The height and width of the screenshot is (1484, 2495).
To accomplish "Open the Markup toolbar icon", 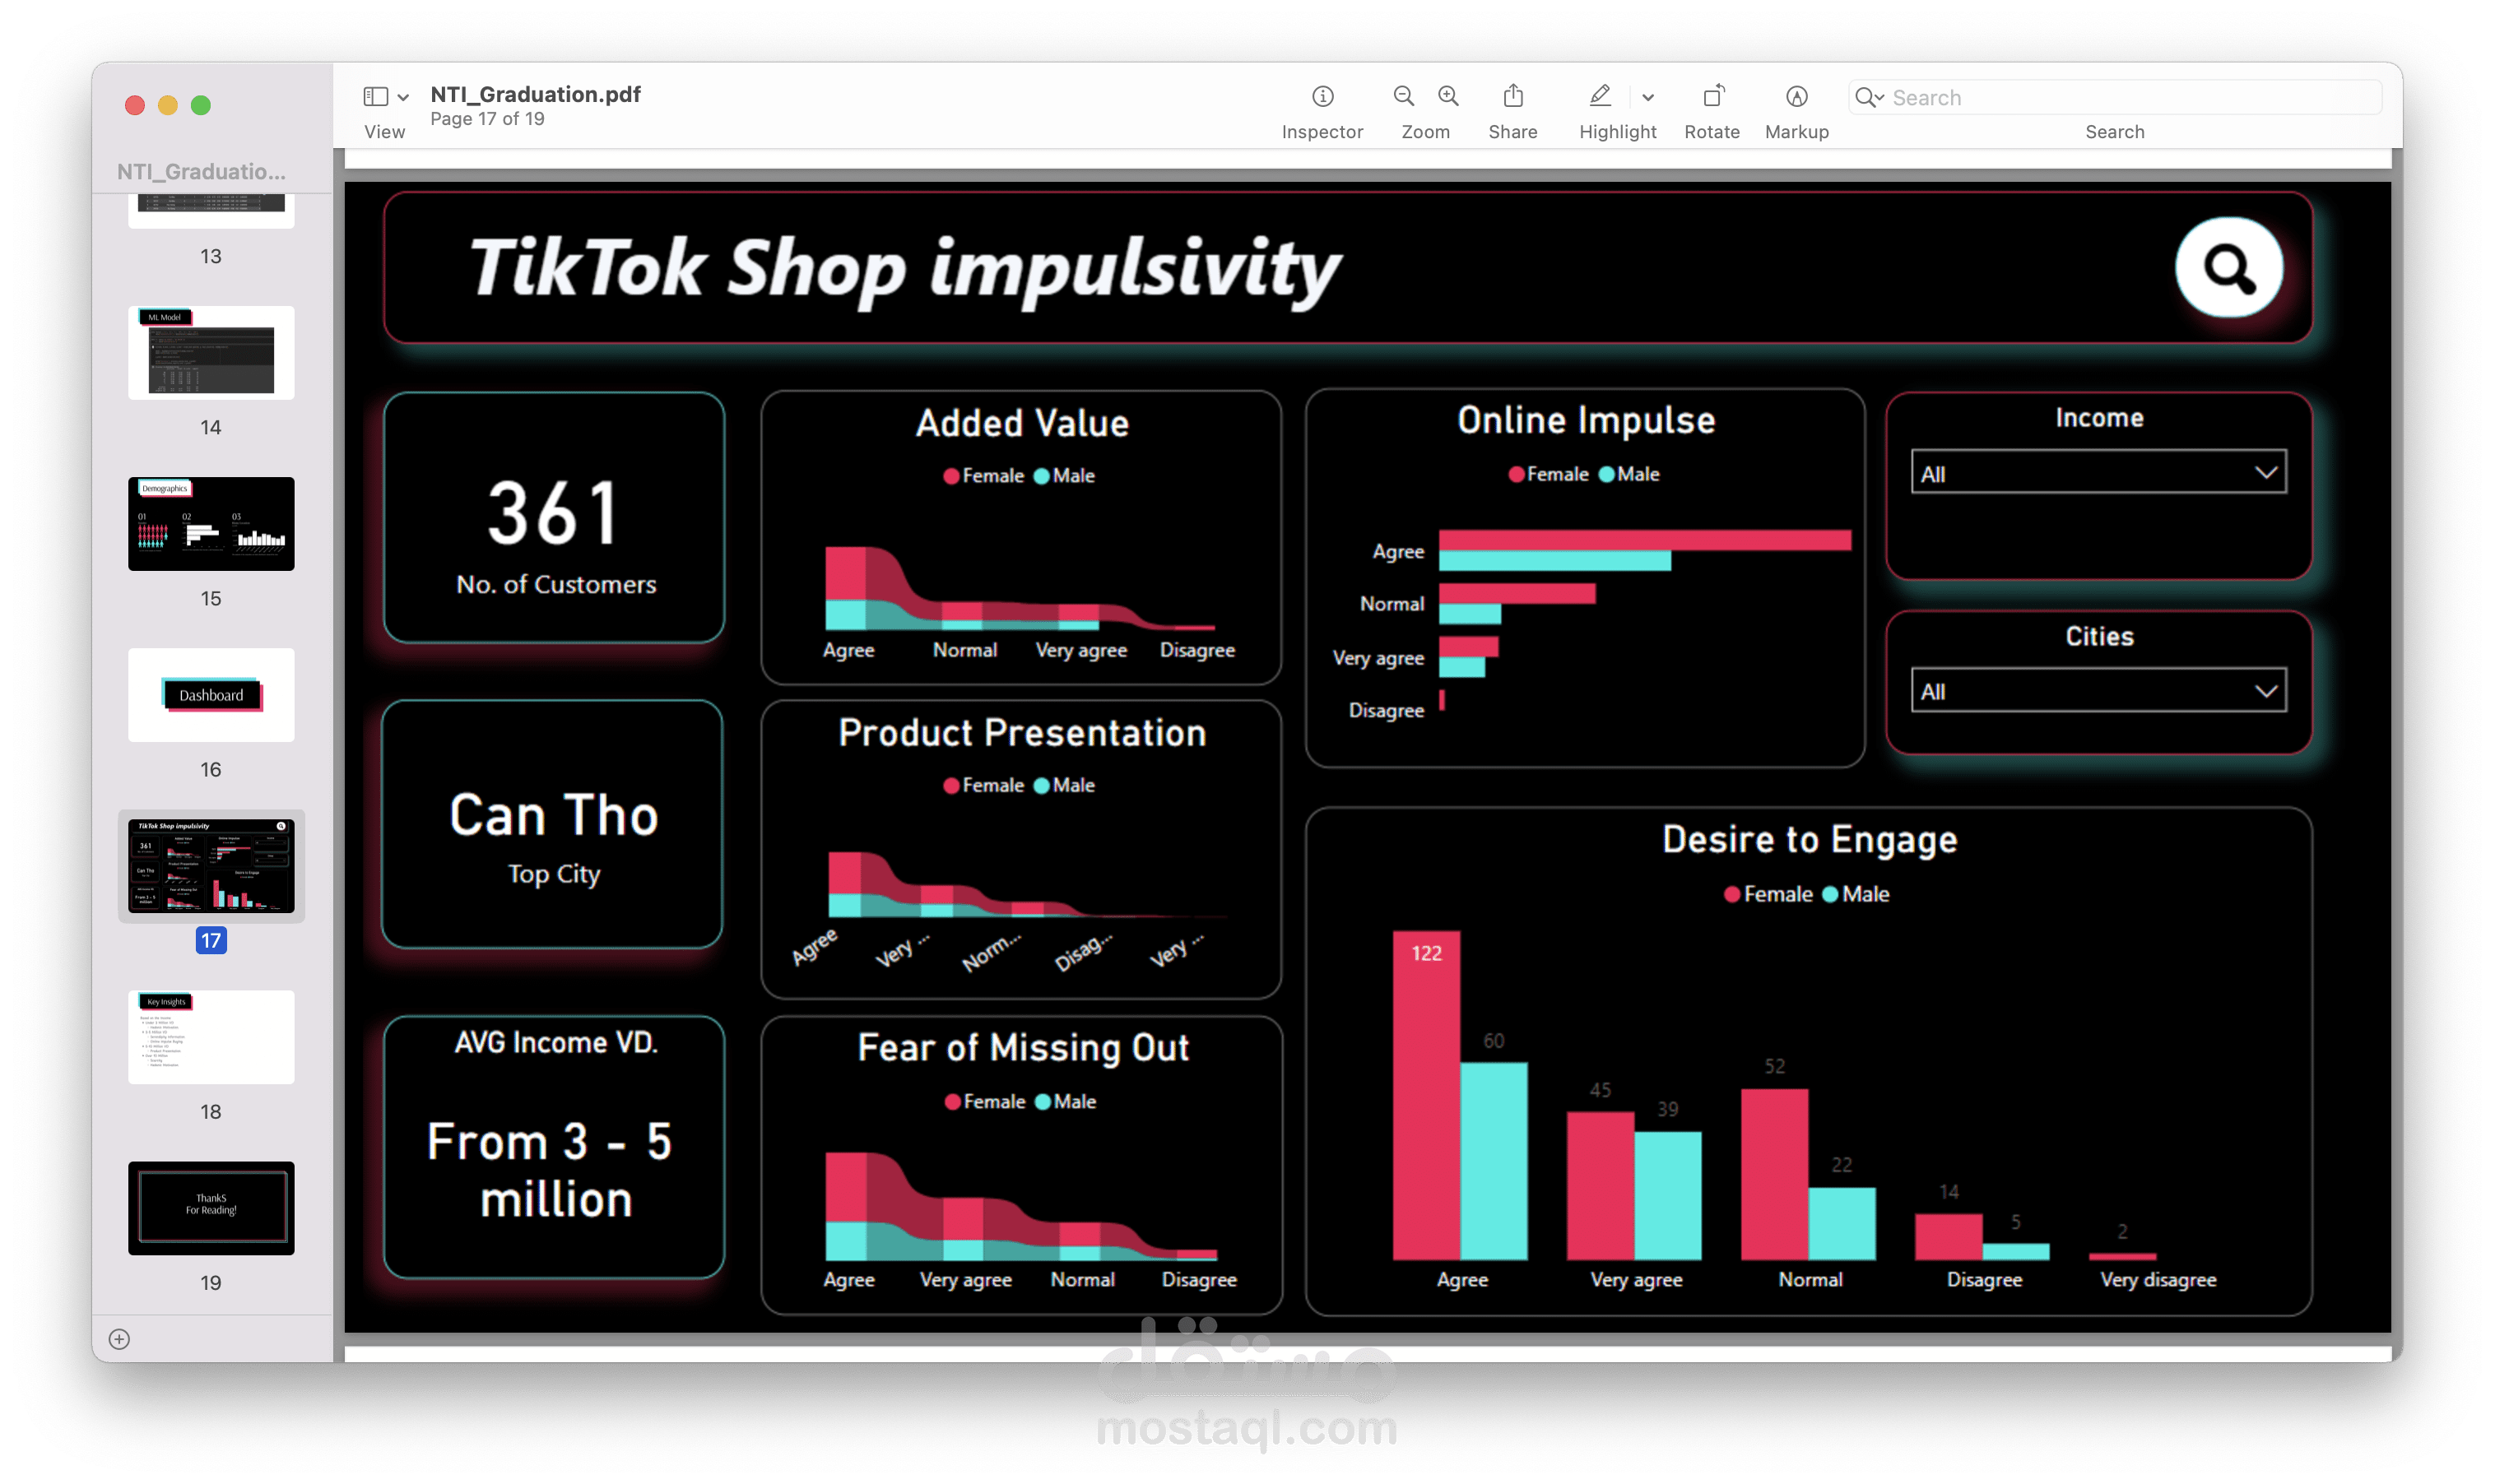I will click(1796, 96).
